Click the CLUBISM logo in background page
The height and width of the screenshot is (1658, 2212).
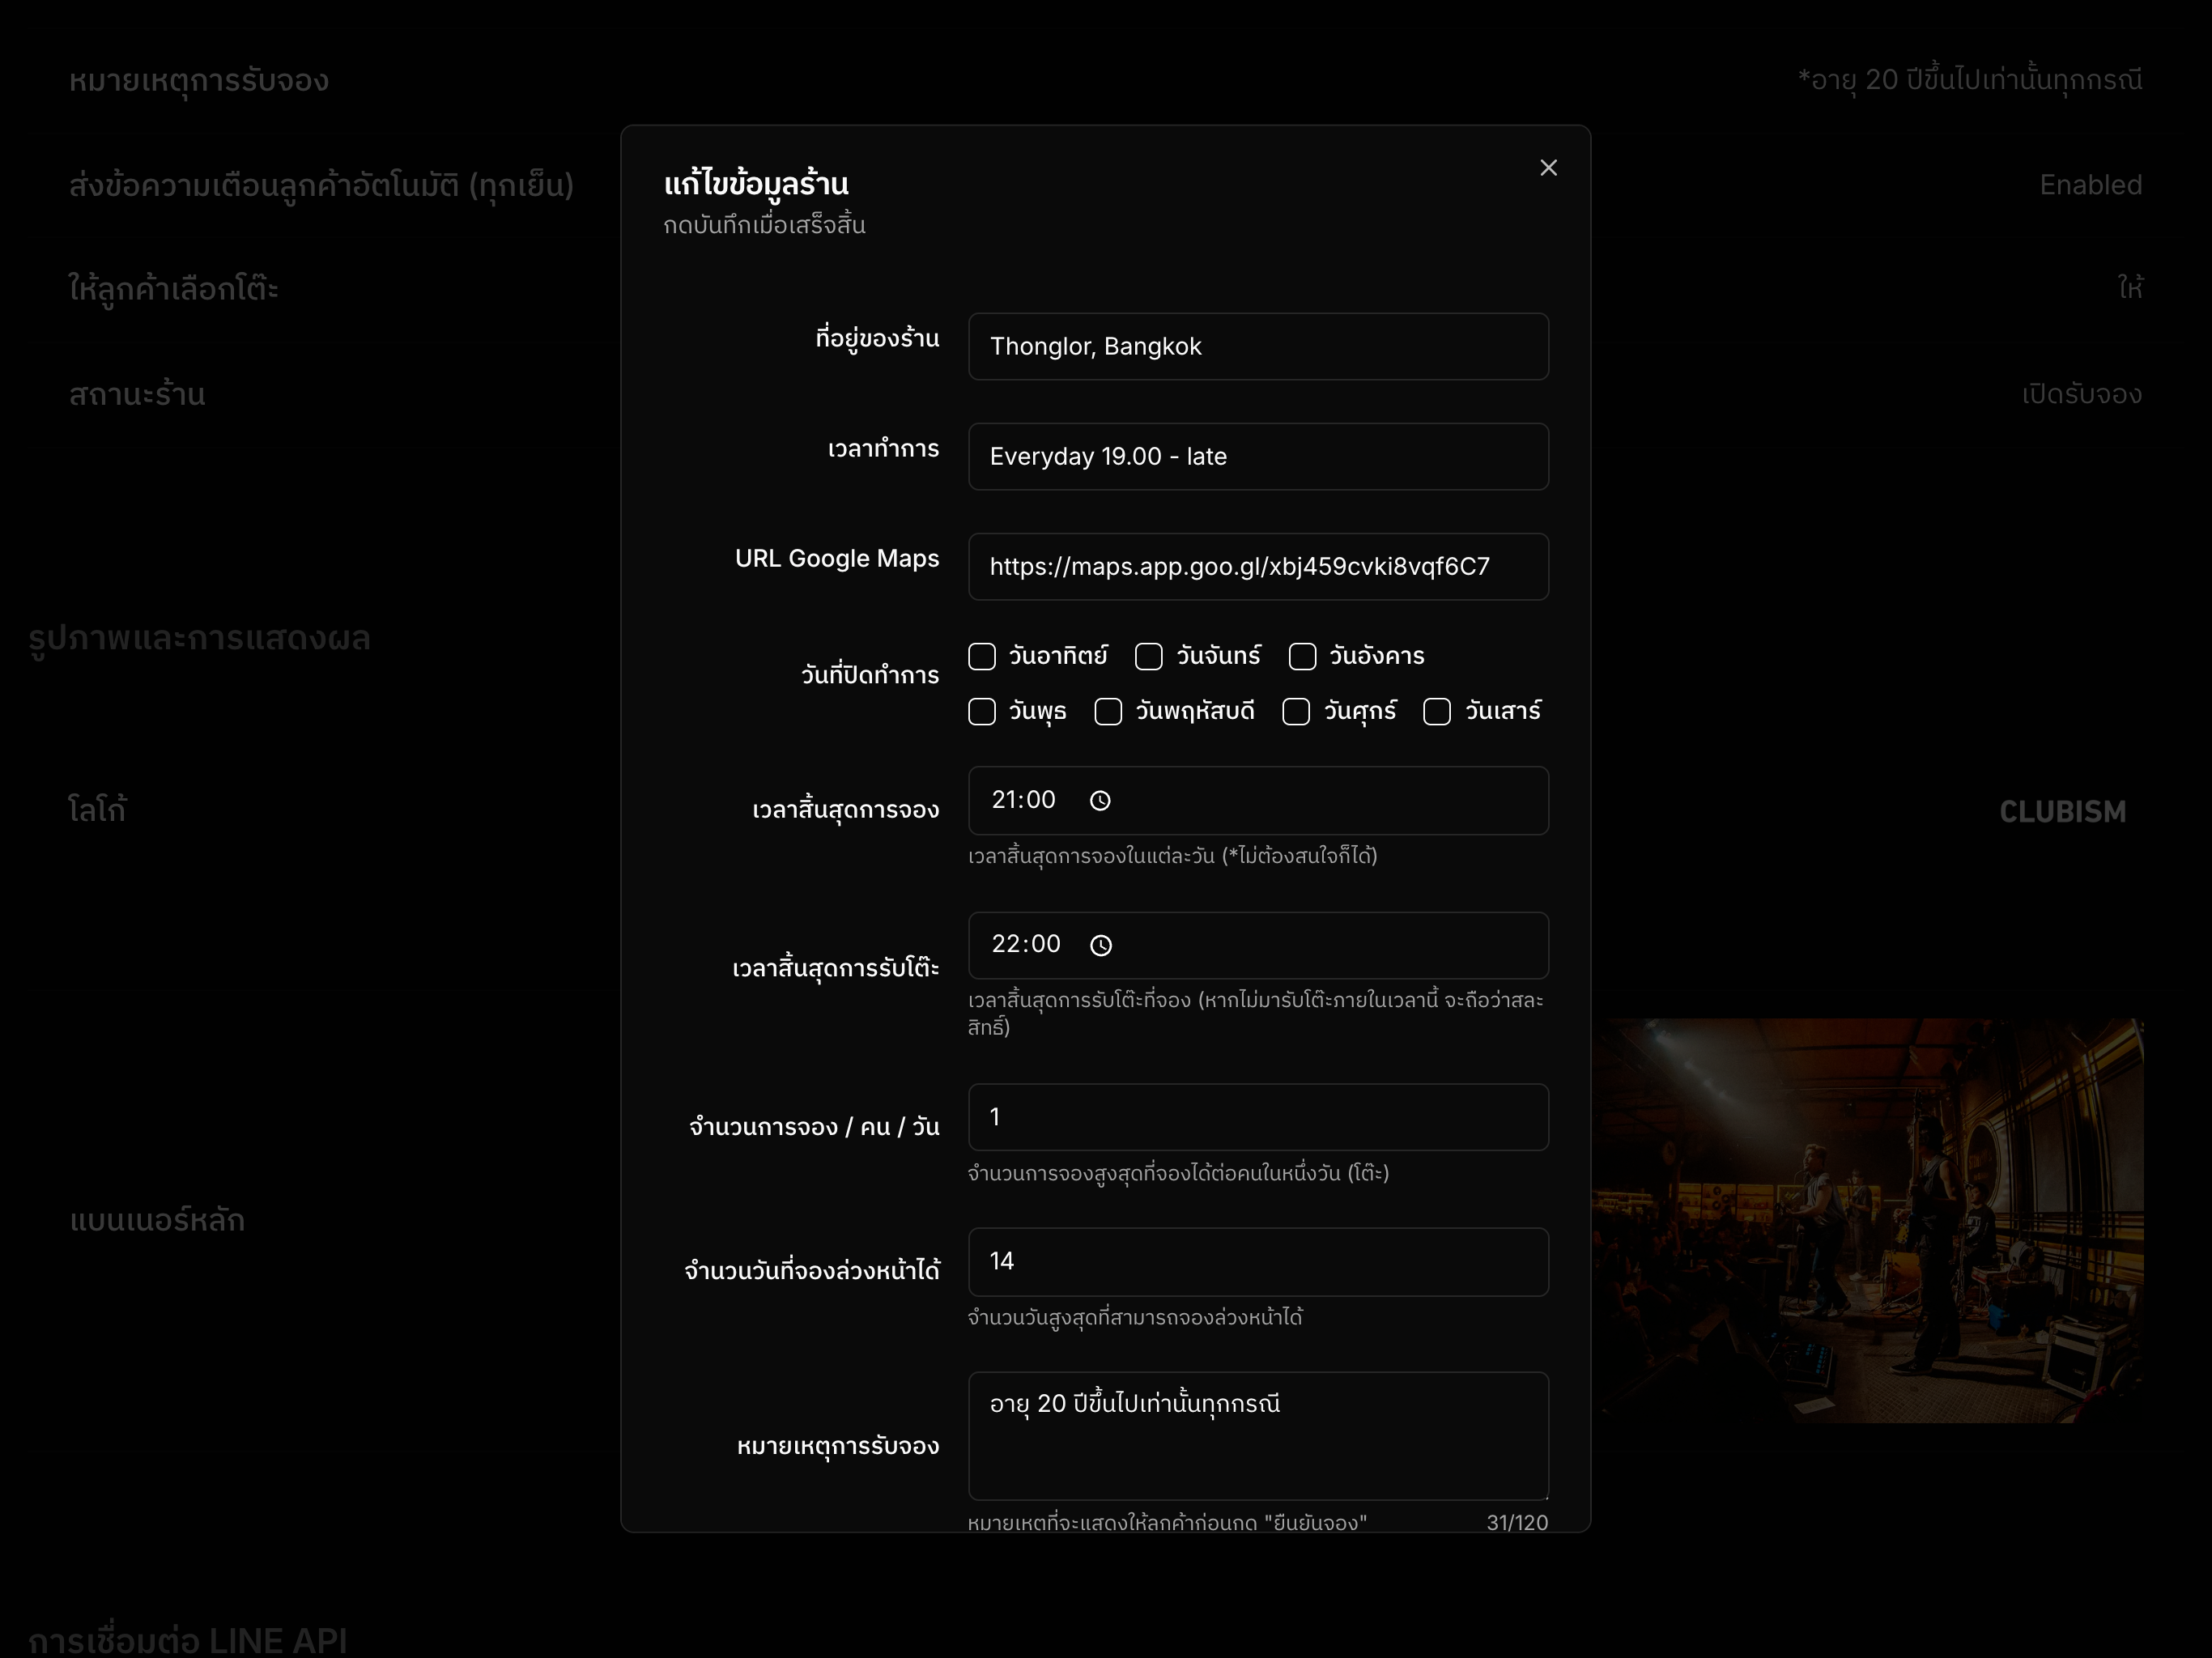click(x=2062, y=811)
